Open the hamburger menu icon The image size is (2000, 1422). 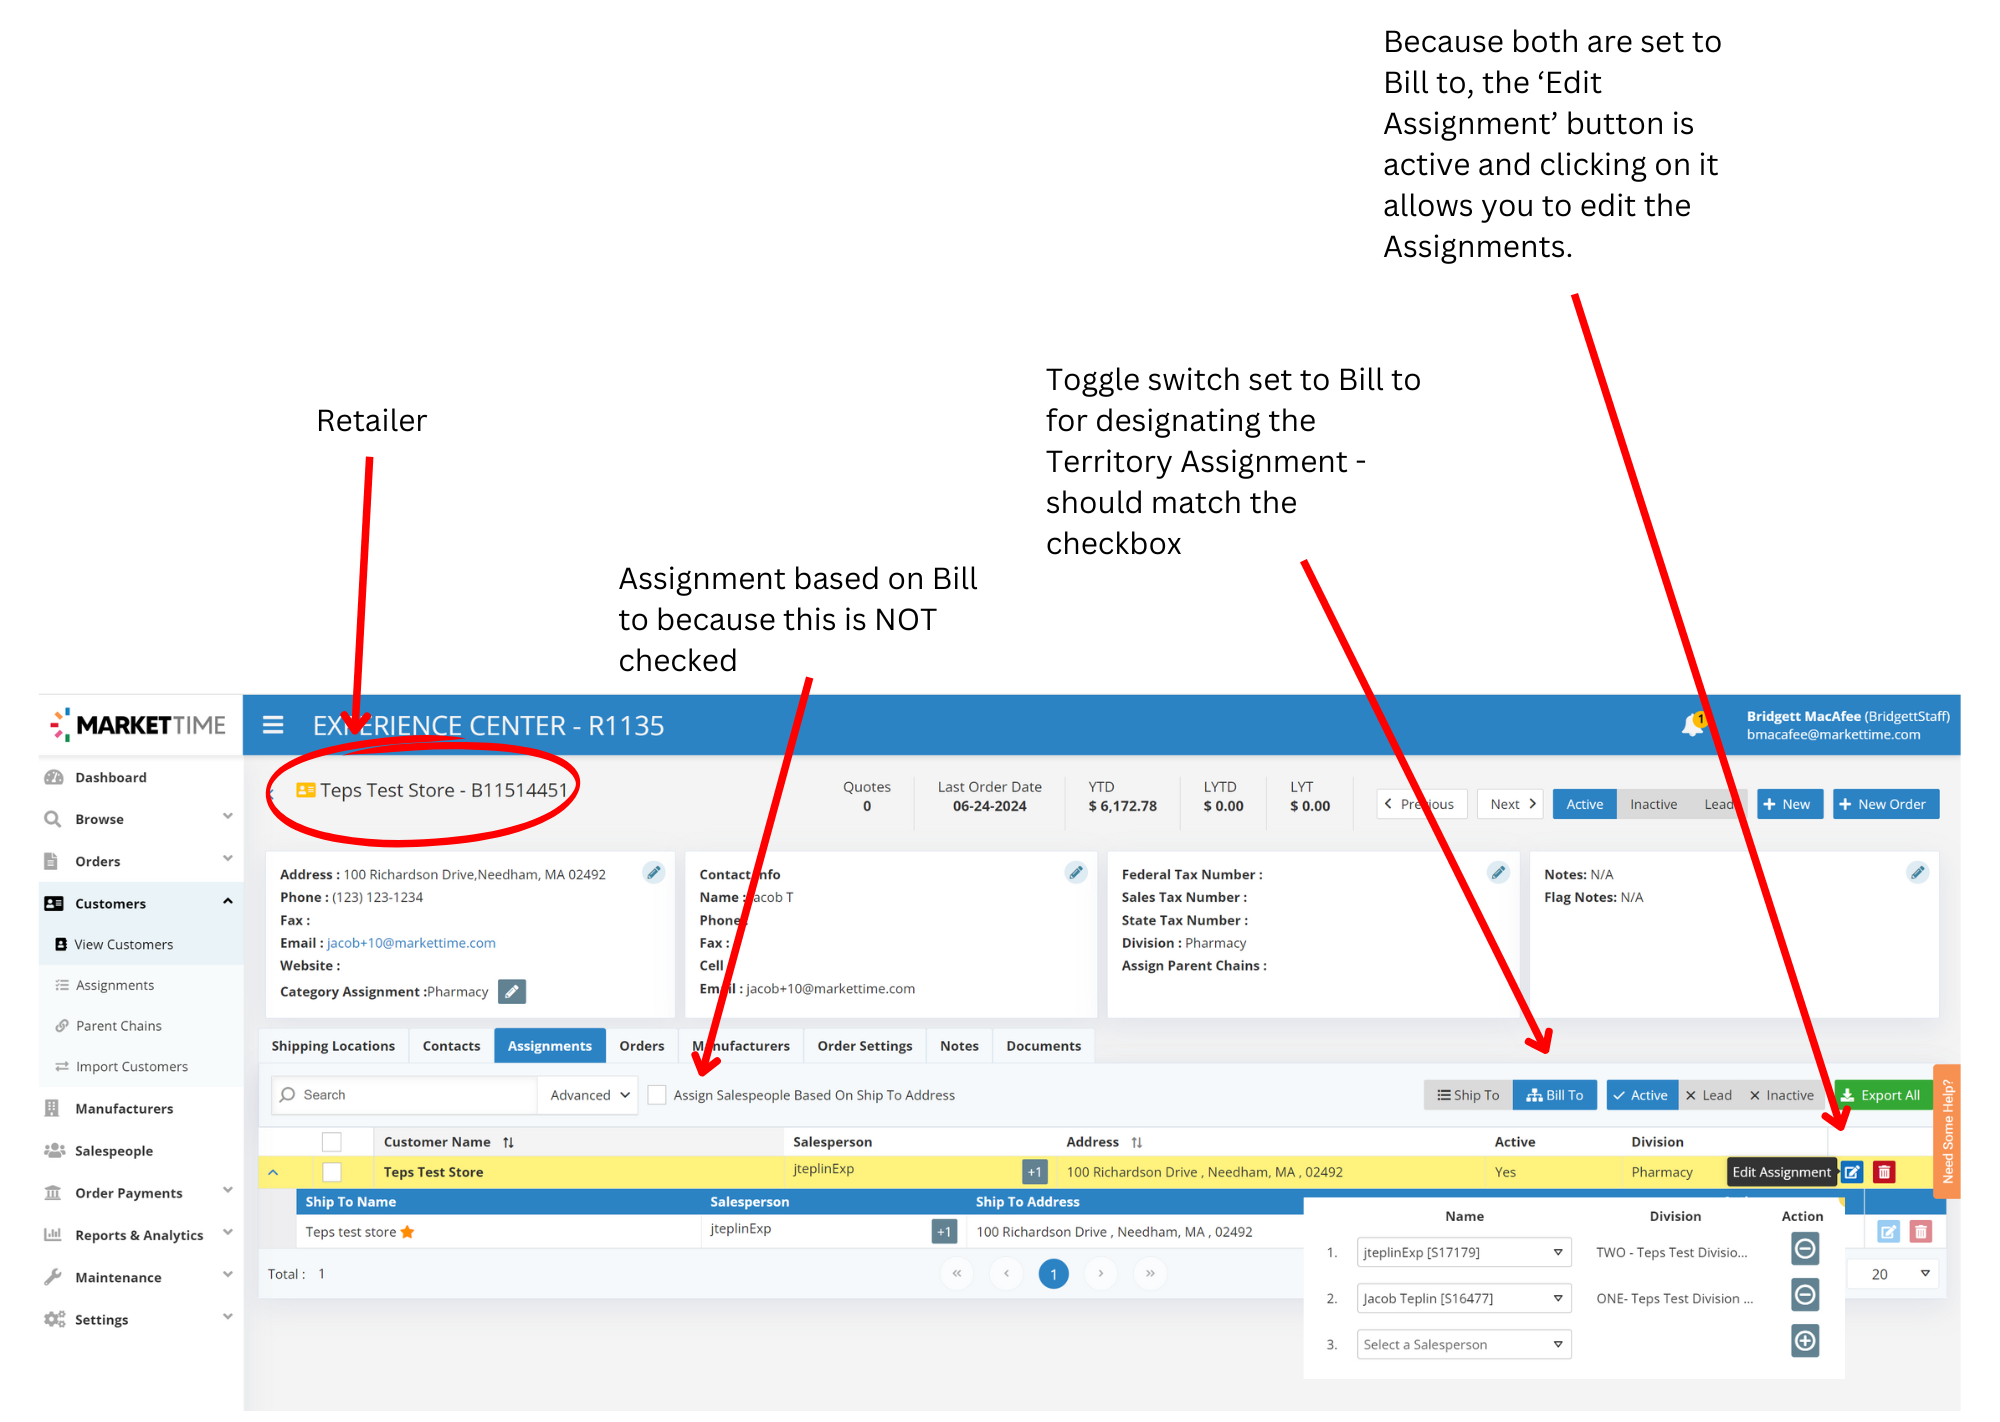click(x=273, y=725)
